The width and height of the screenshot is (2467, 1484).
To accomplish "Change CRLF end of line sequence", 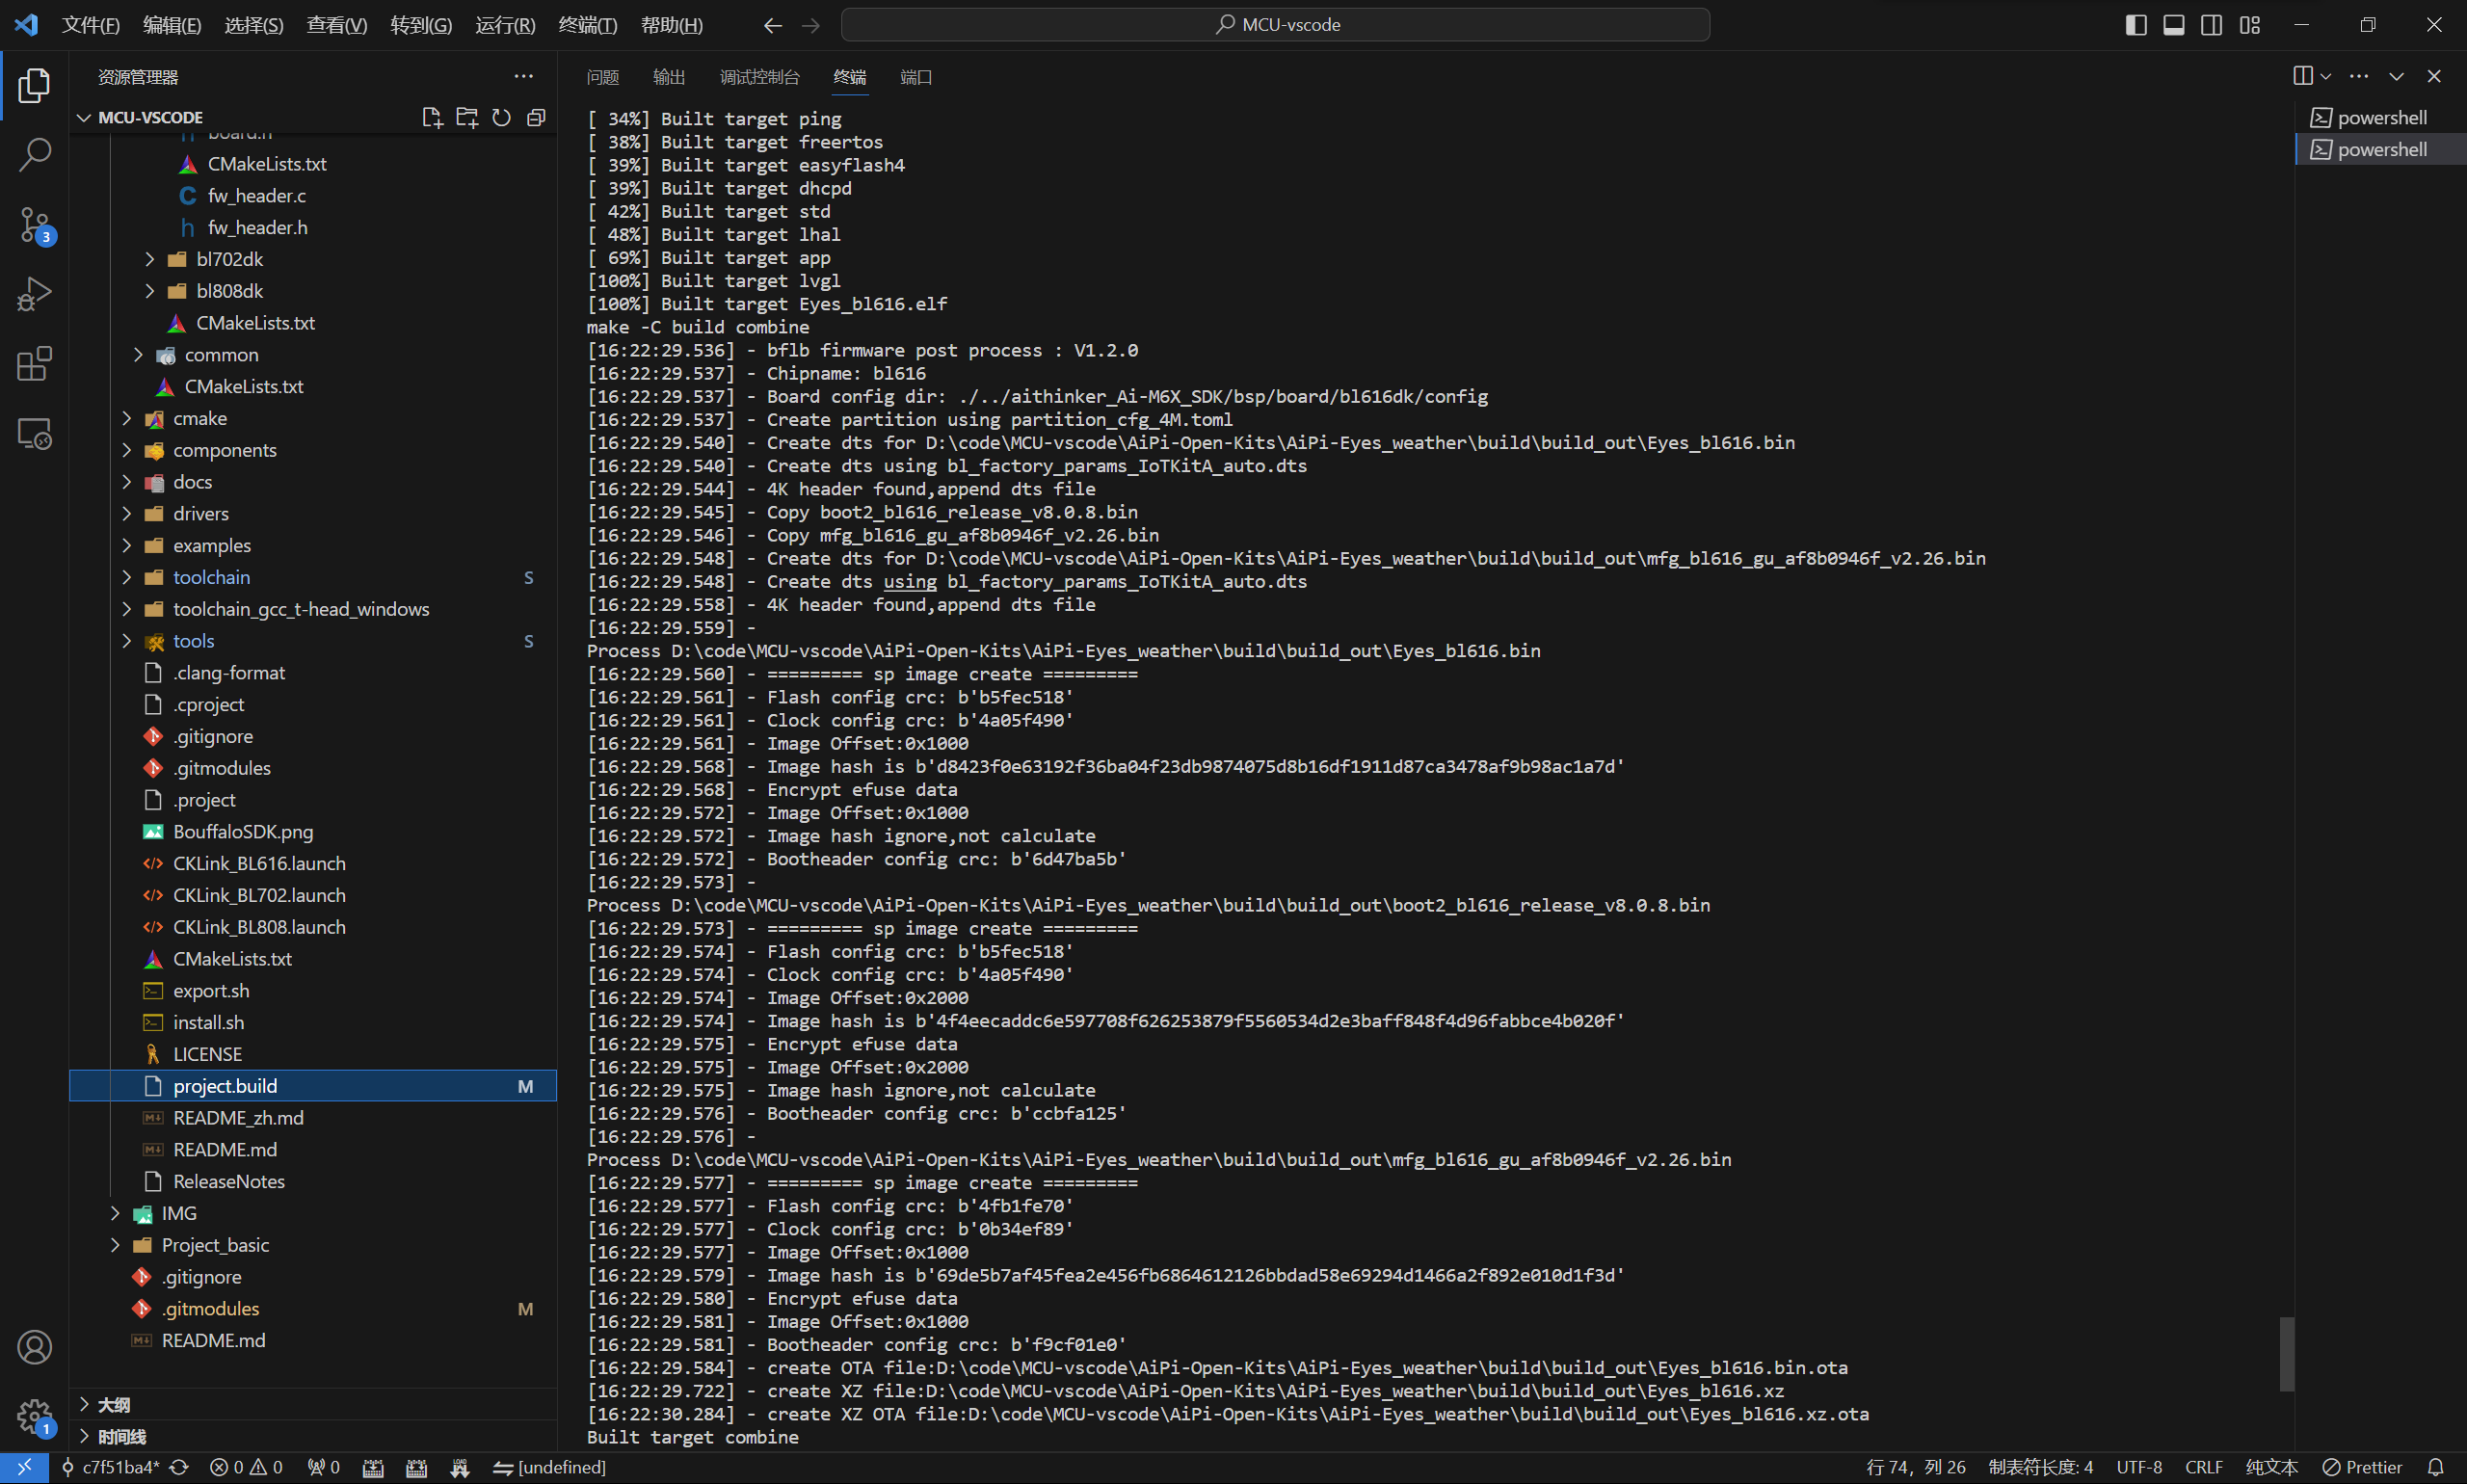I will click(x=2204, y=1467).
